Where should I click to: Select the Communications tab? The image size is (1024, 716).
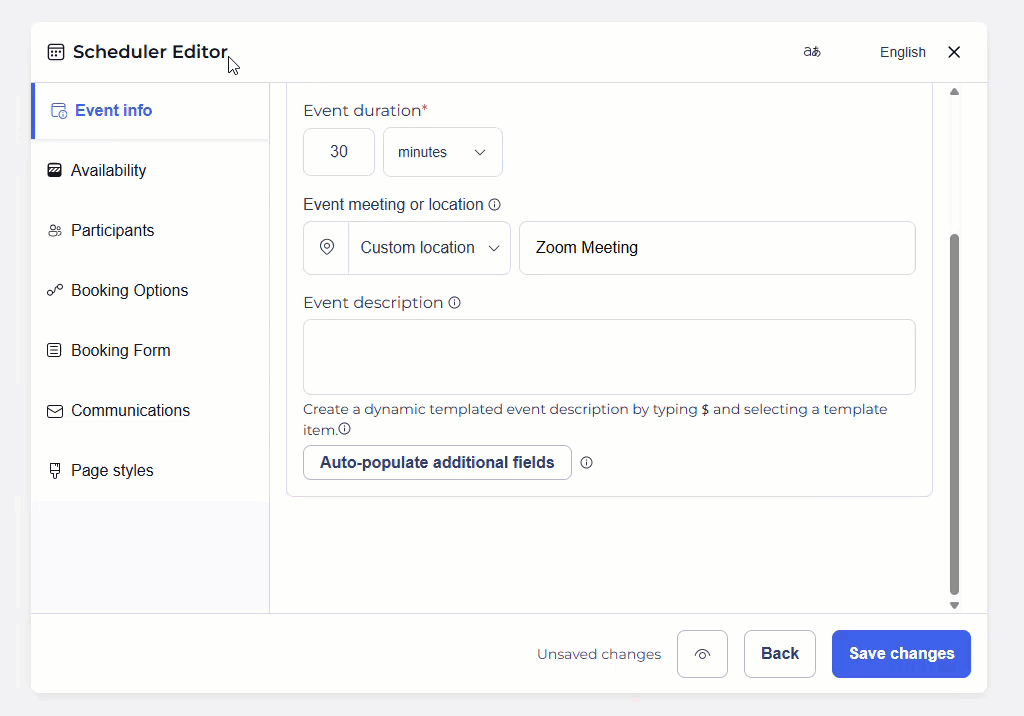[130, 411]
